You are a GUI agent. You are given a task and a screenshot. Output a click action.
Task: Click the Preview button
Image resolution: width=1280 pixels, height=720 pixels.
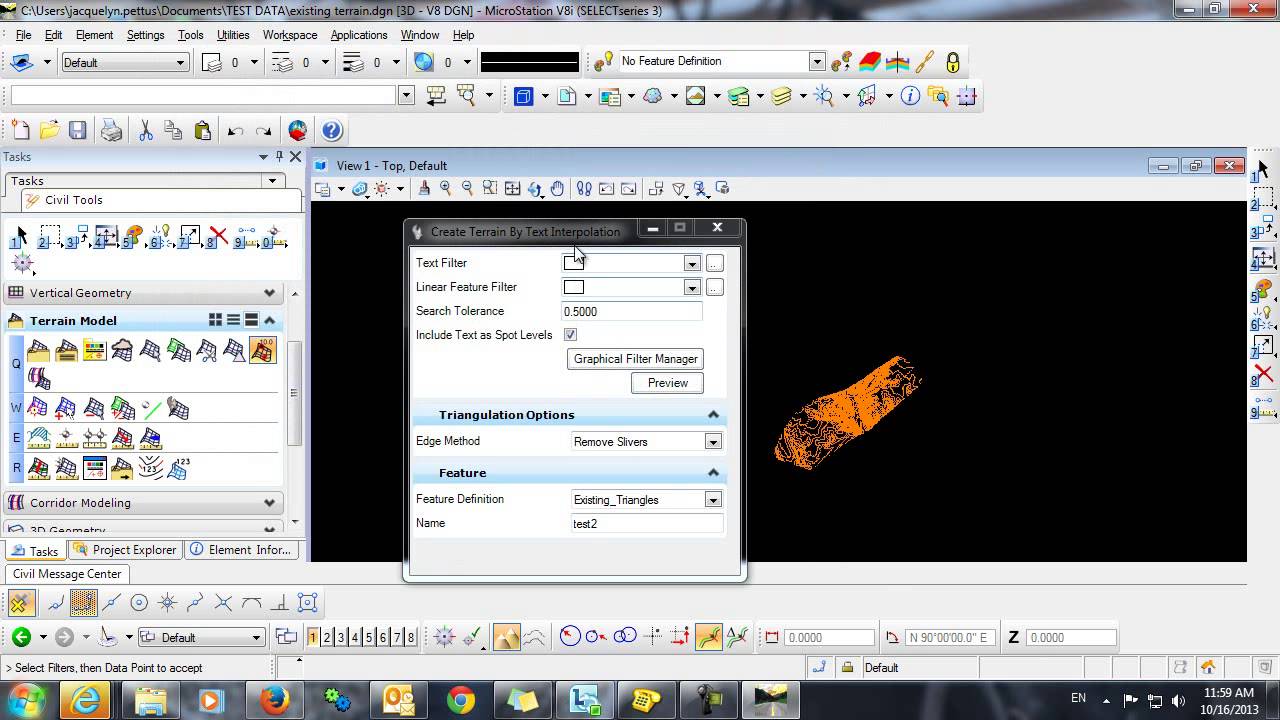(x=668, y=383)
